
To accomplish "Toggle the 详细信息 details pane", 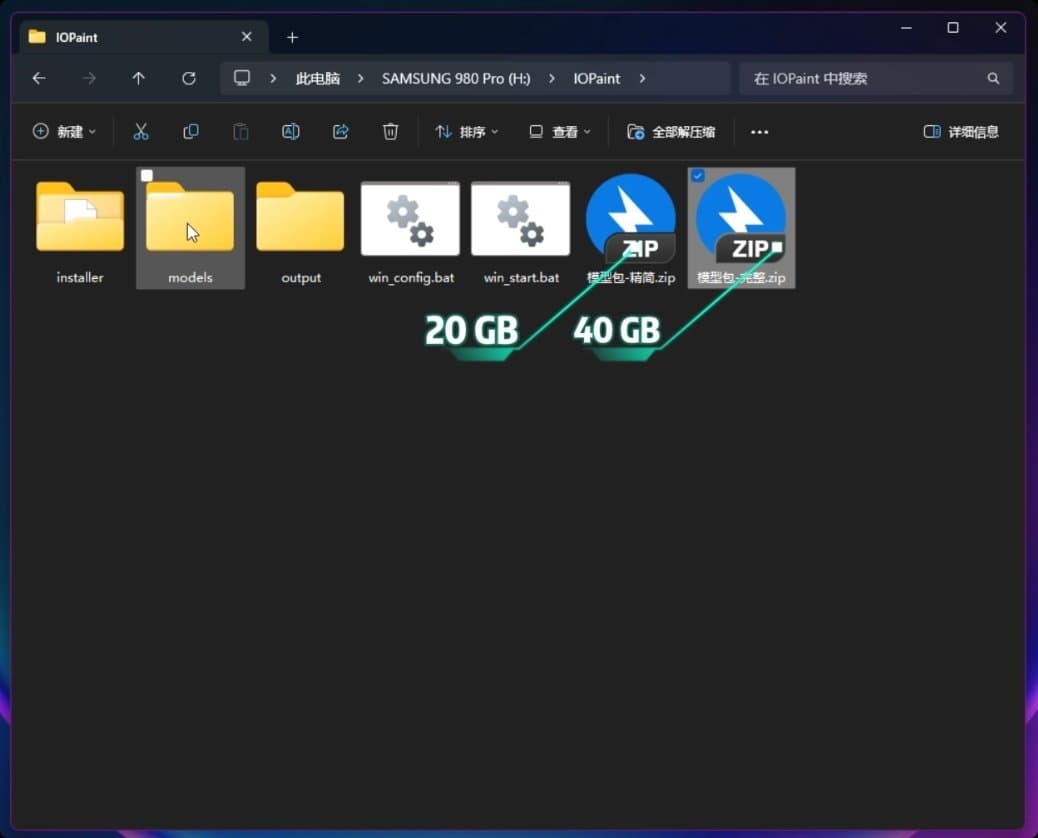I will (x=960, y=132).
